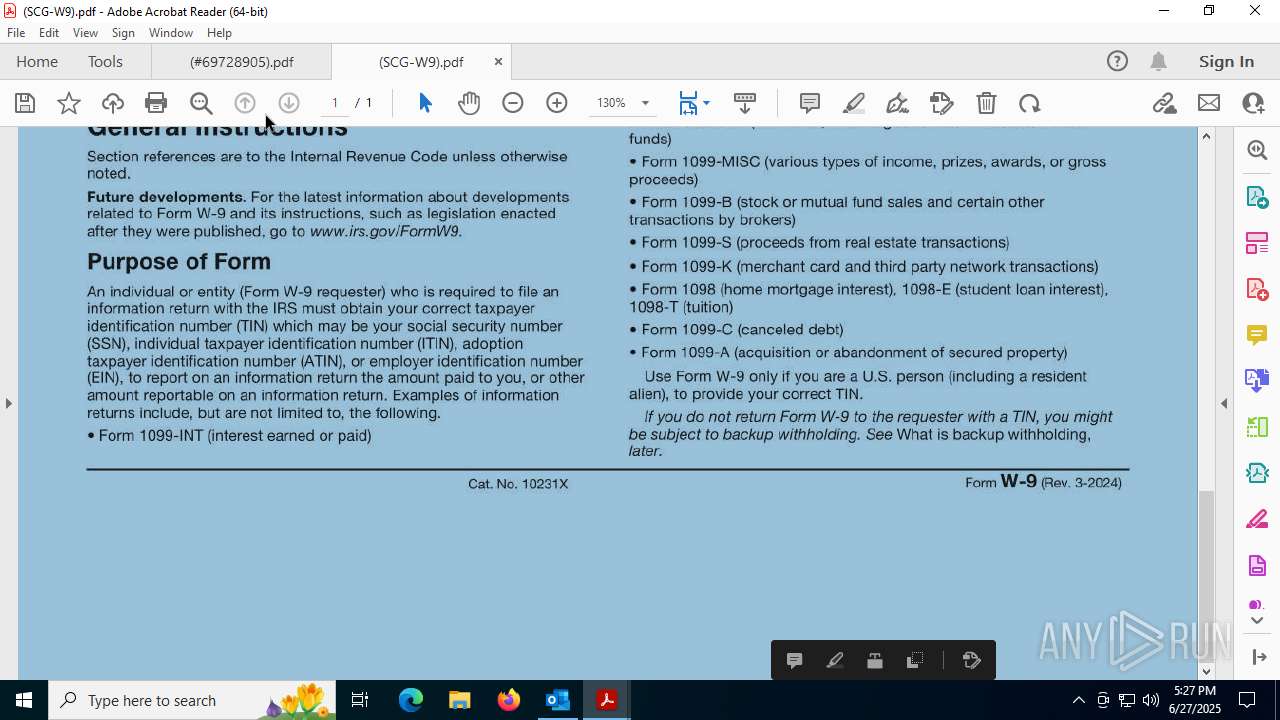Delete page with trash icon
Image resolution: width=1280 pixels, height=720 pixels.
click(x=986, y=103)
